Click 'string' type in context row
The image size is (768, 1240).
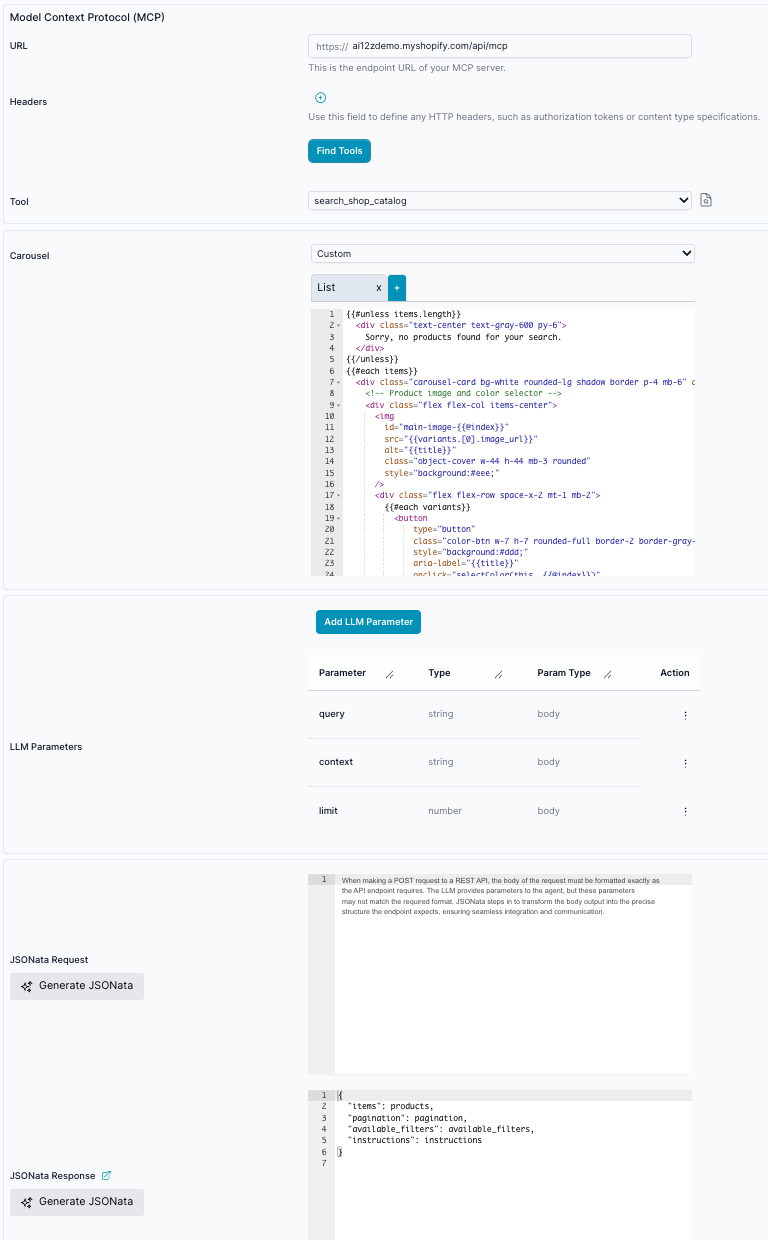point(441,762)
